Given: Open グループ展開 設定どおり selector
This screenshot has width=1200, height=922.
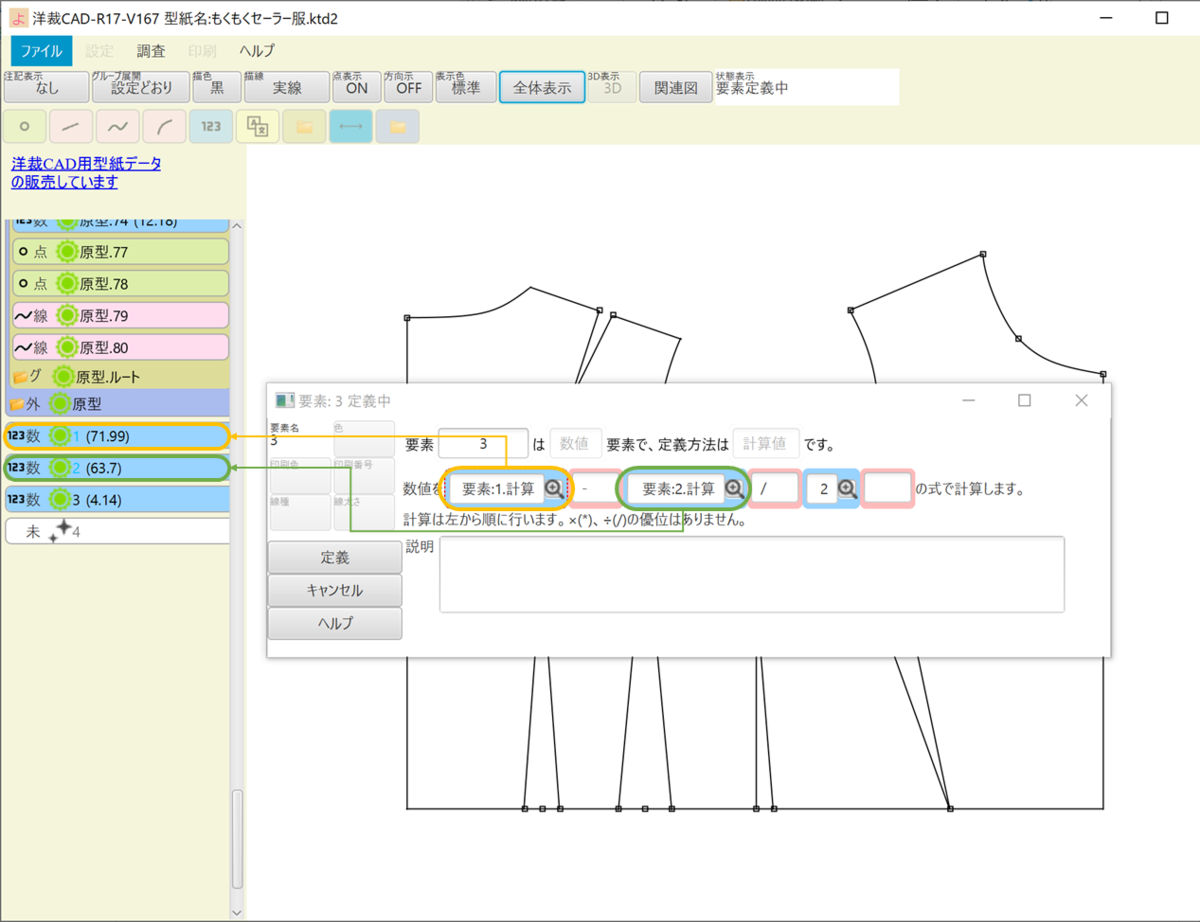Looking at the screenshot, I should pos(139,86).
